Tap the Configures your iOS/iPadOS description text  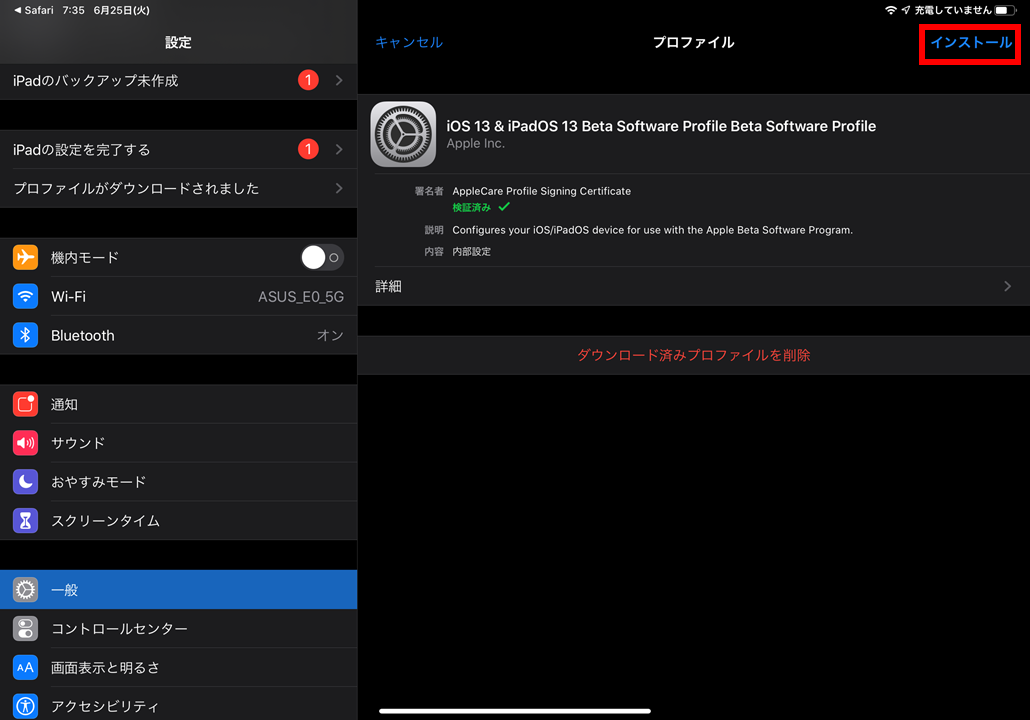[x=652, y=231]
